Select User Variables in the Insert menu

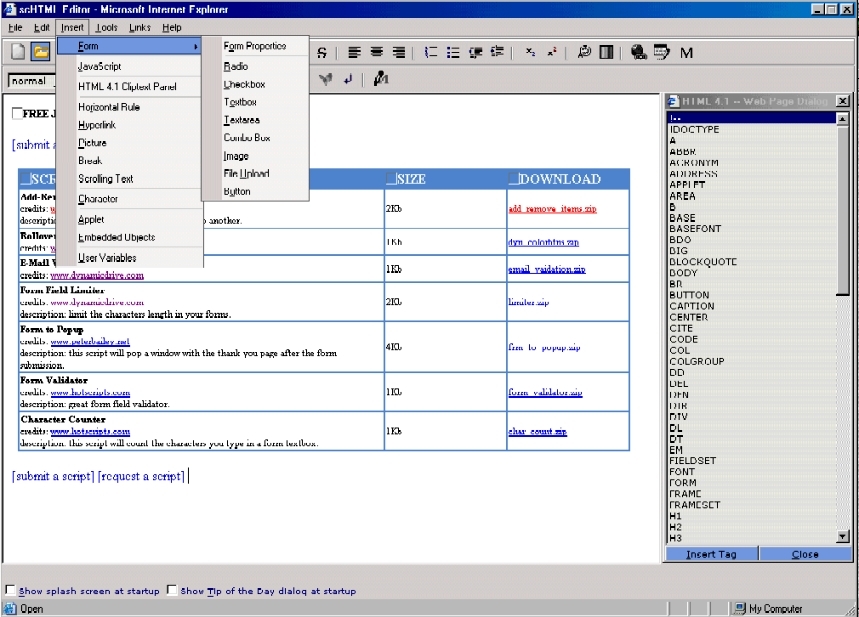coord(129,258)
